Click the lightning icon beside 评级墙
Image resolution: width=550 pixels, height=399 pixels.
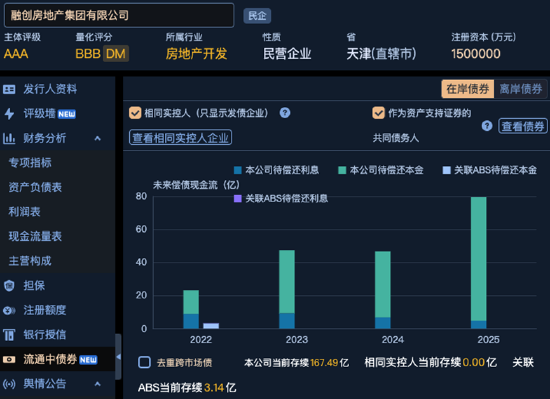[x=9, y=114]
